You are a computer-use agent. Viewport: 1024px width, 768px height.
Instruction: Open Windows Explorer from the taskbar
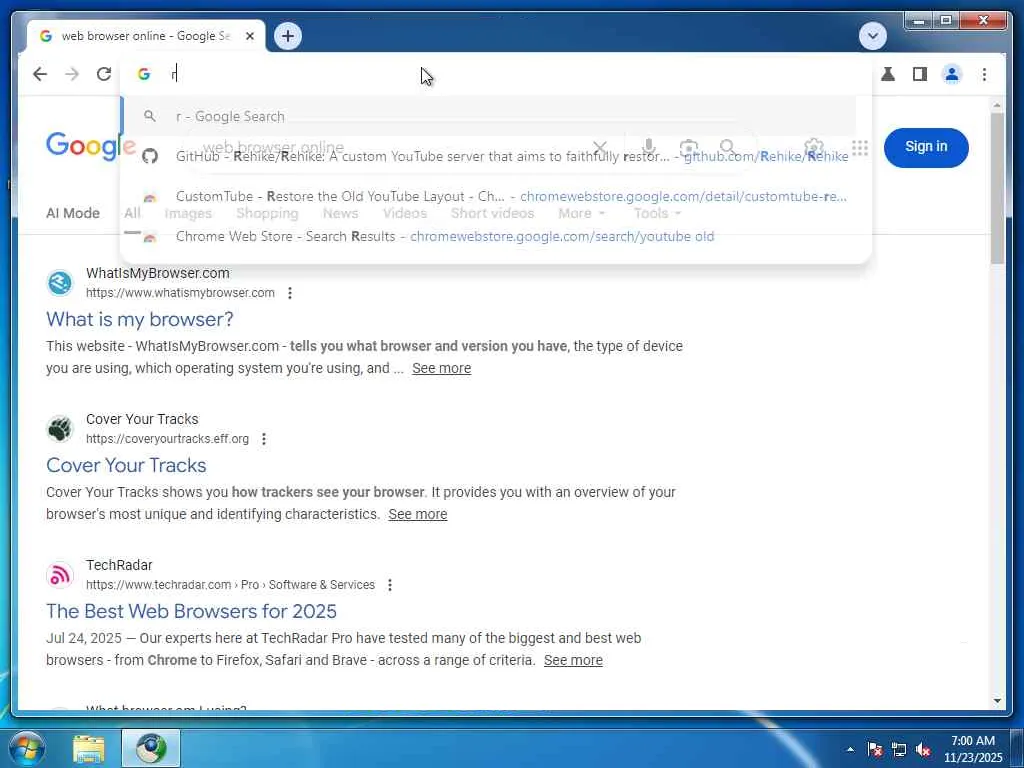(x=89, y=749)
